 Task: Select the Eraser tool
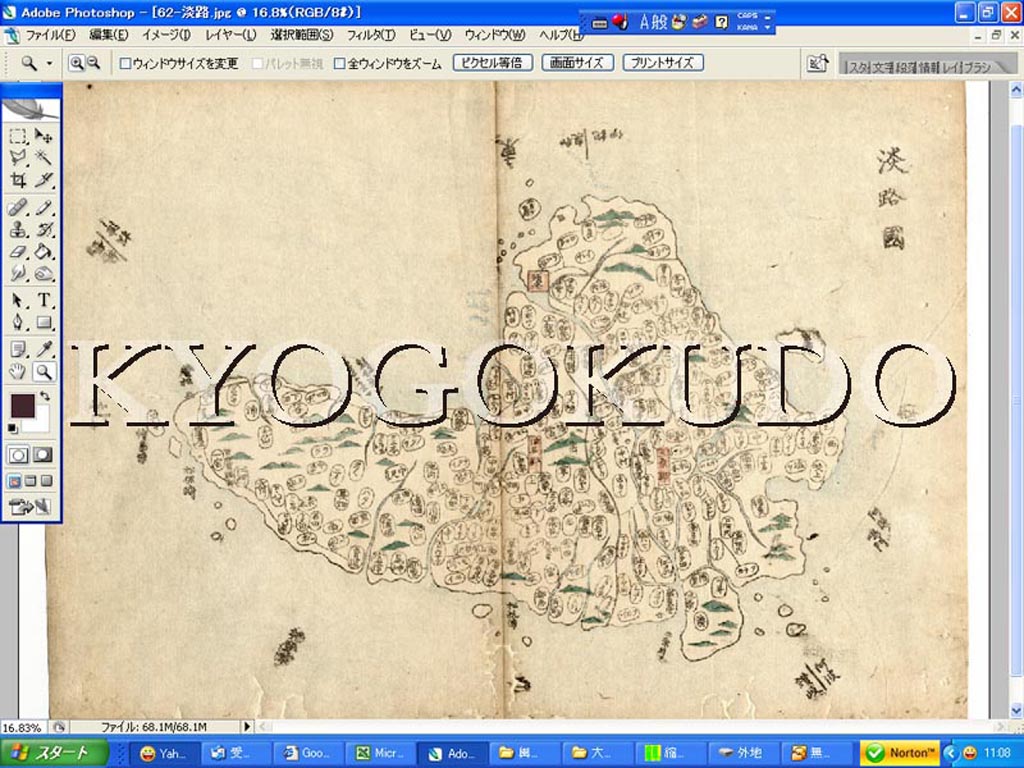point(18,251)
